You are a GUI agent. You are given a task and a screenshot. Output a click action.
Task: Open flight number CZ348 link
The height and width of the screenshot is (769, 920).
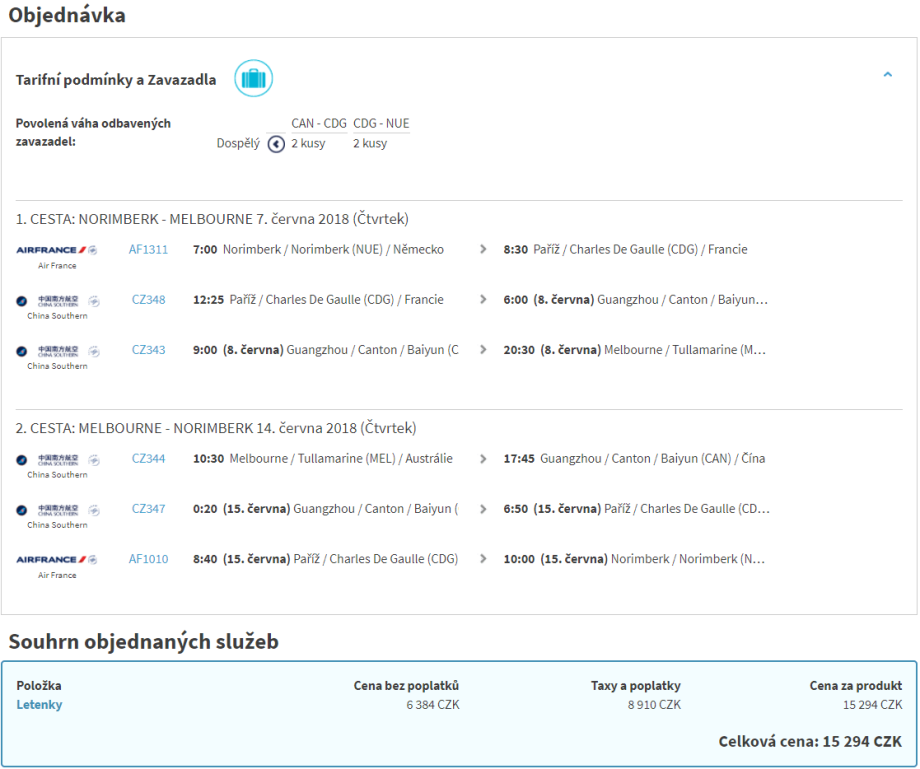coord(148,300)
